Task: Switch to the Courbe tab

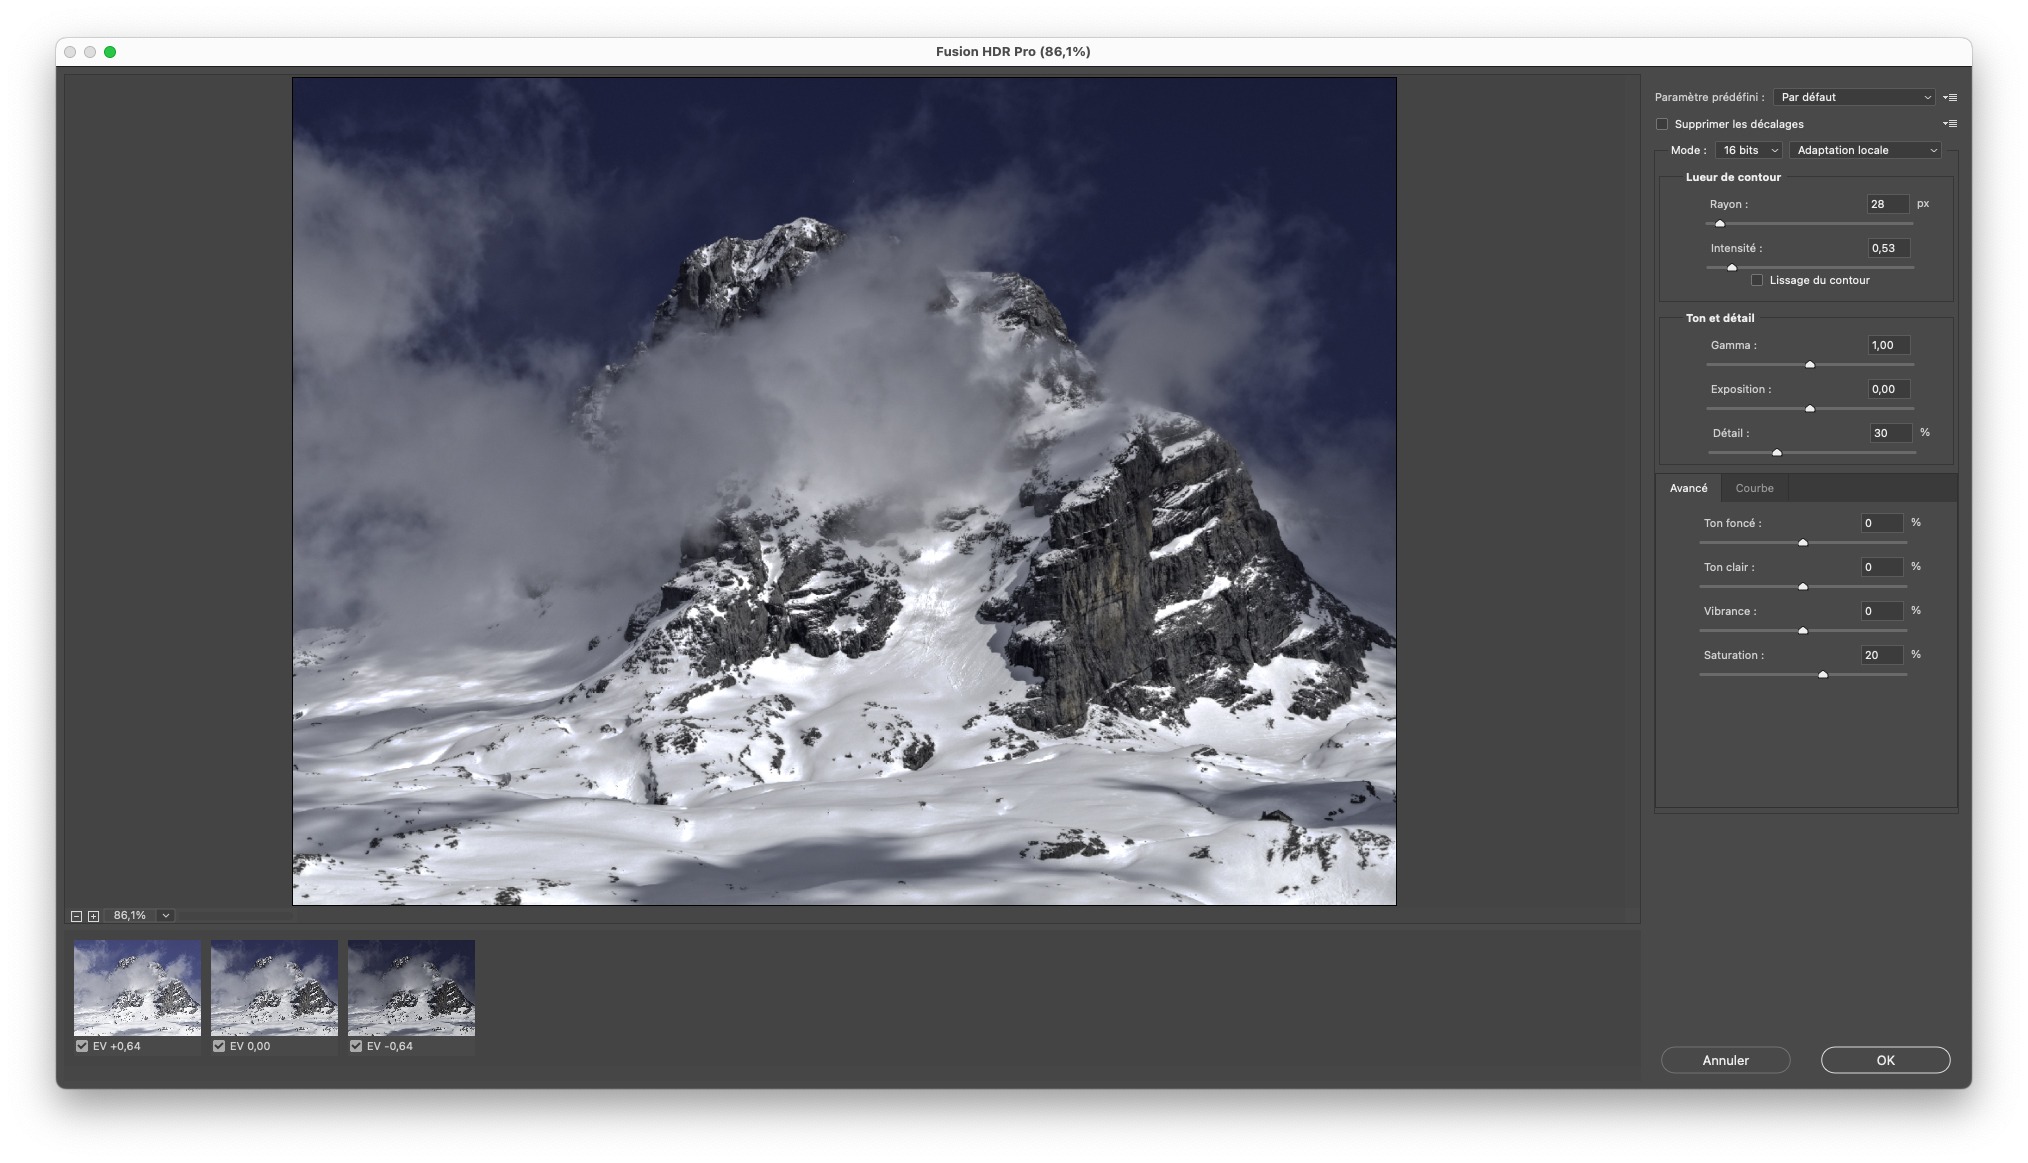Action: 1755,488
